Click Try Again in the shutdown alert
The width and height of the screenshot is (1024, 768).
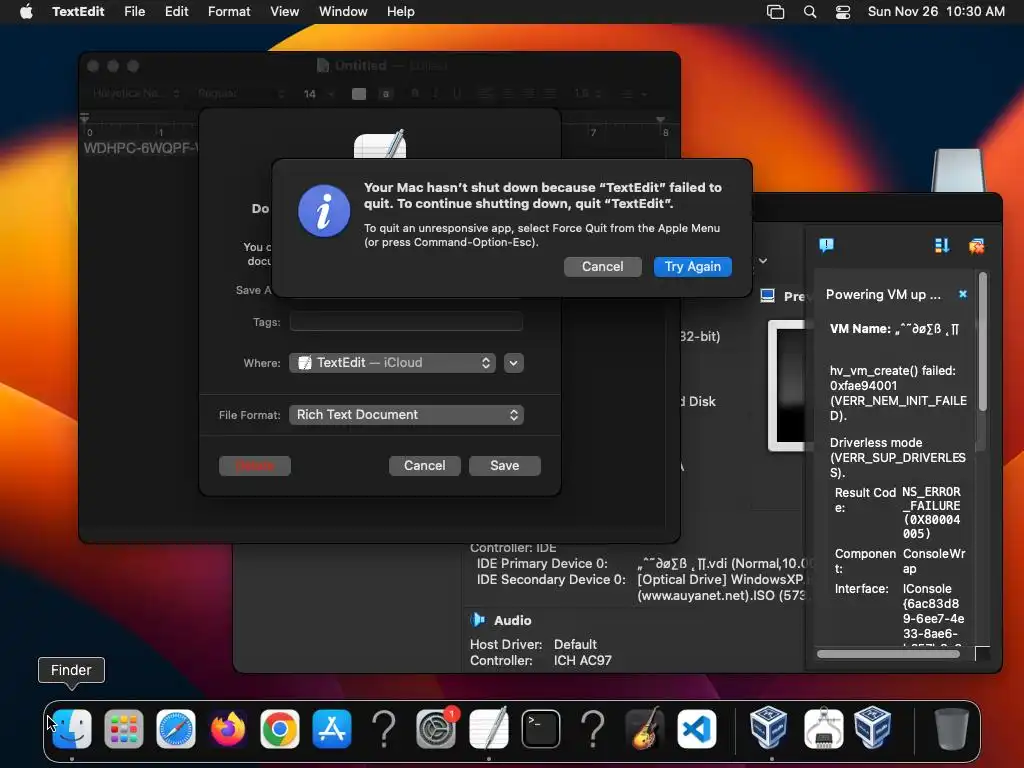692,266
